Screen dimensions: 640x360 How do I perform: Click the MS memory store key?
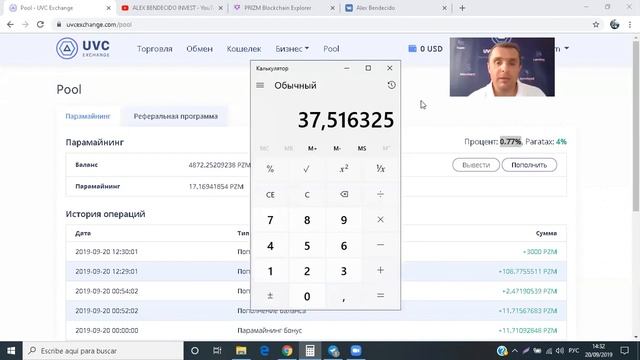point(362,148)
